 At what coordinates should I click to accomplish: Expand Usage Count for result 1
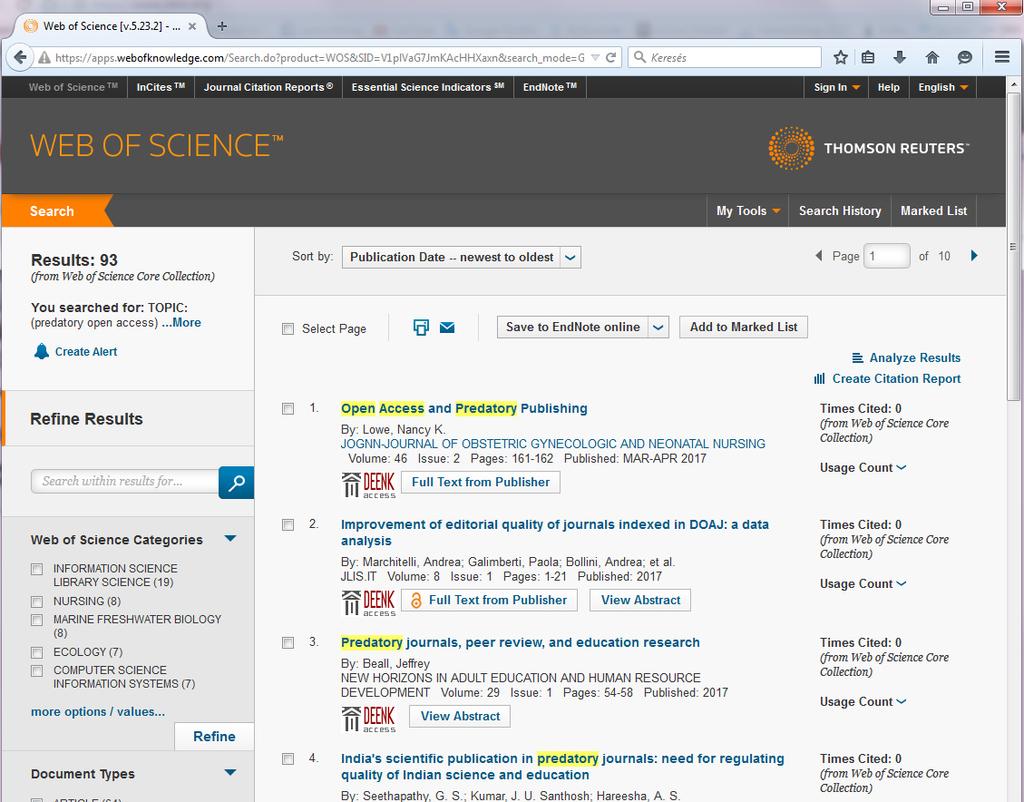tap(863, 468)
